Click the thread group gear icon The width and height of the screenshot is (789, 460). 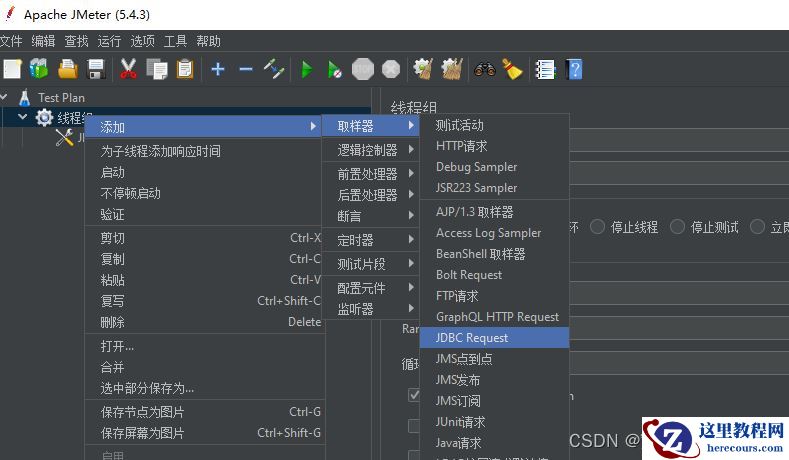[x=44, y=118]
